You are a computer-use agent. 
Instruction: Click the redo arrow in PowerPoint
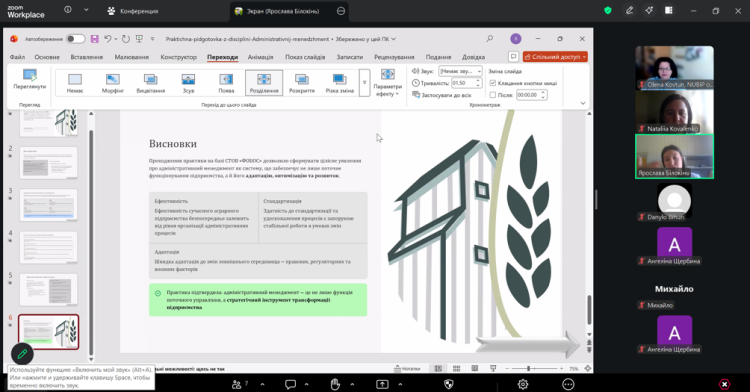click(125, 39)
